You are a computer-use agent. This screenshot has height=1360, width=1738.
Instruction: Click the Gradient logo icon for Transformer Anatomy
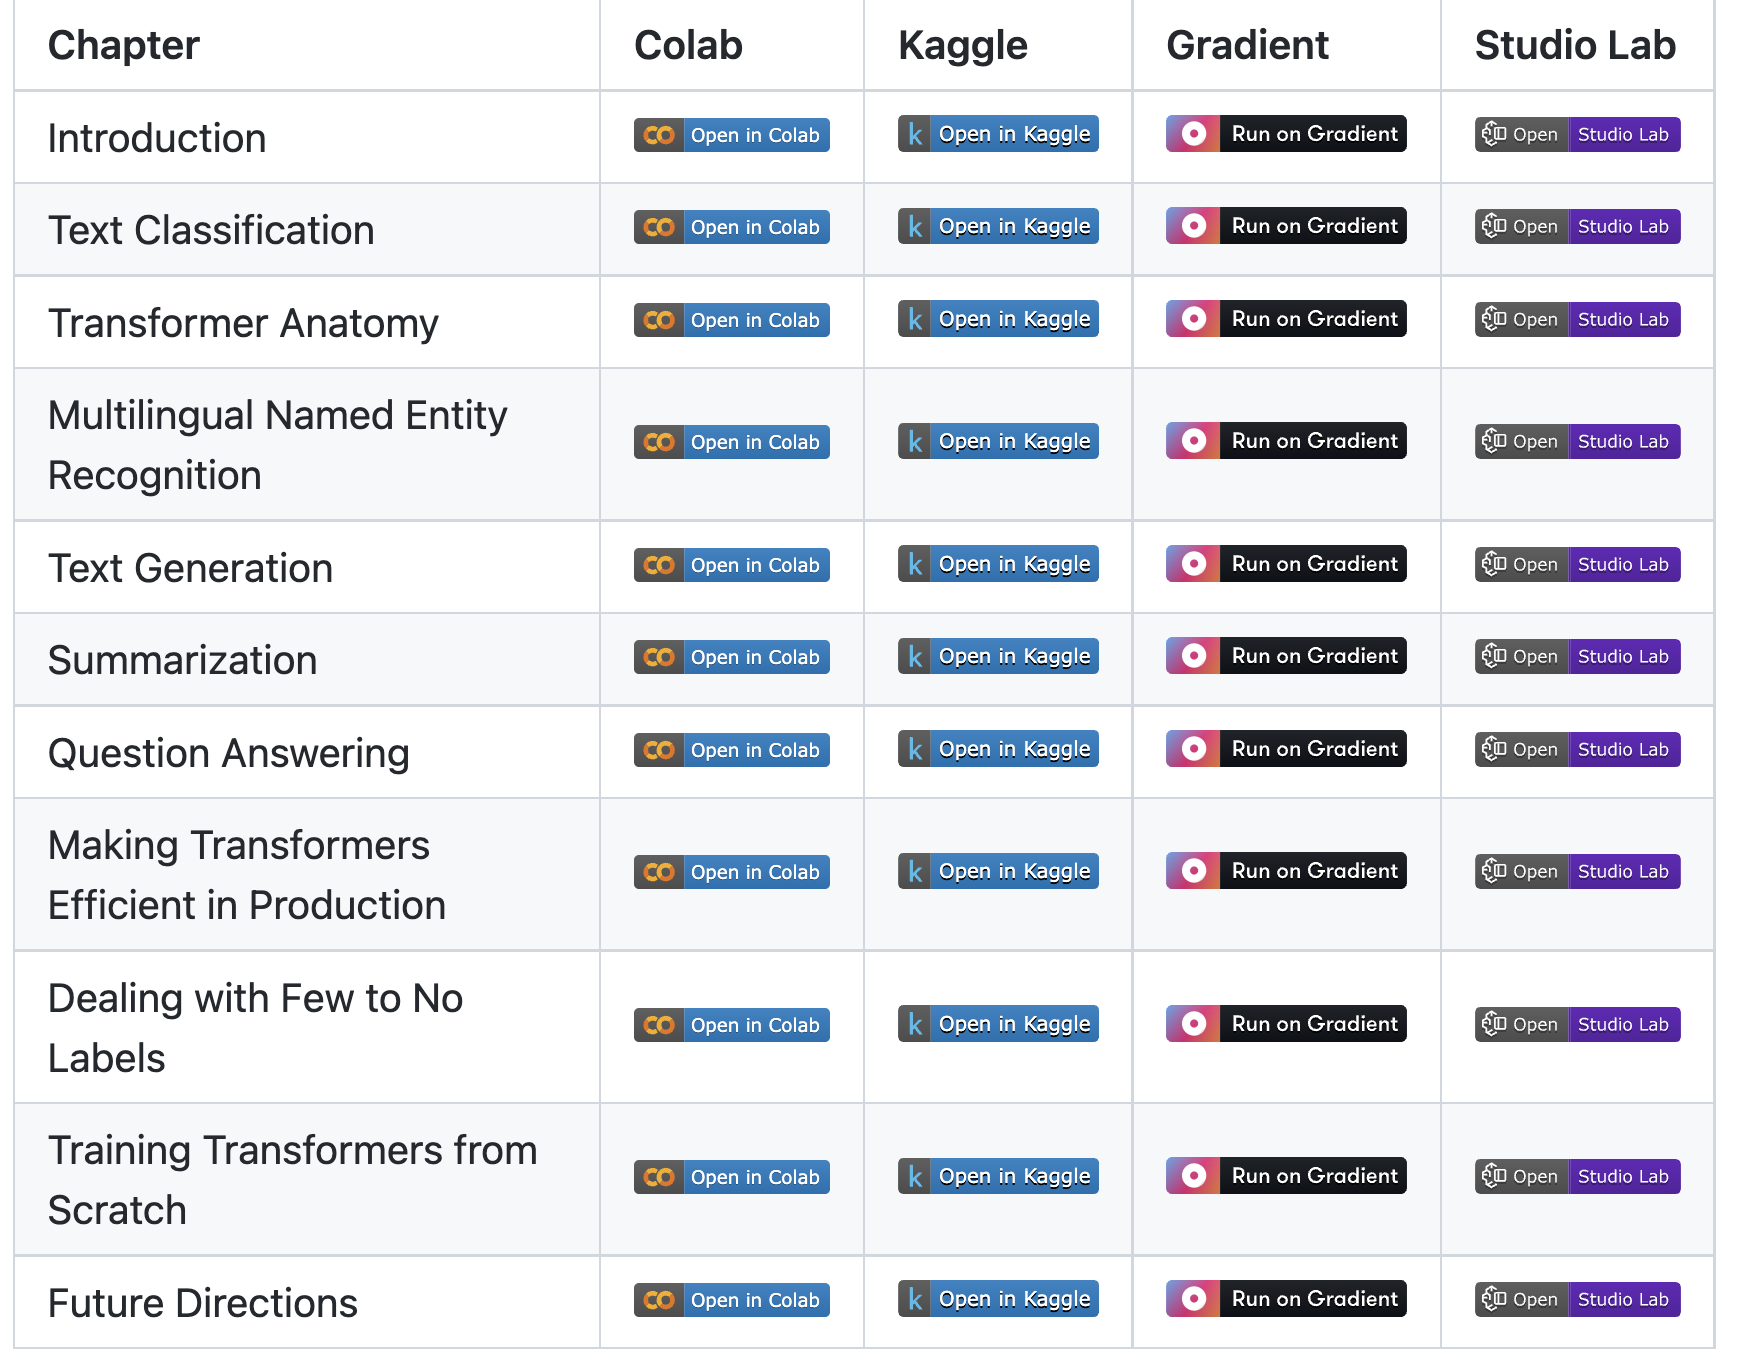pyautogui.click(x=1192, y=318)
